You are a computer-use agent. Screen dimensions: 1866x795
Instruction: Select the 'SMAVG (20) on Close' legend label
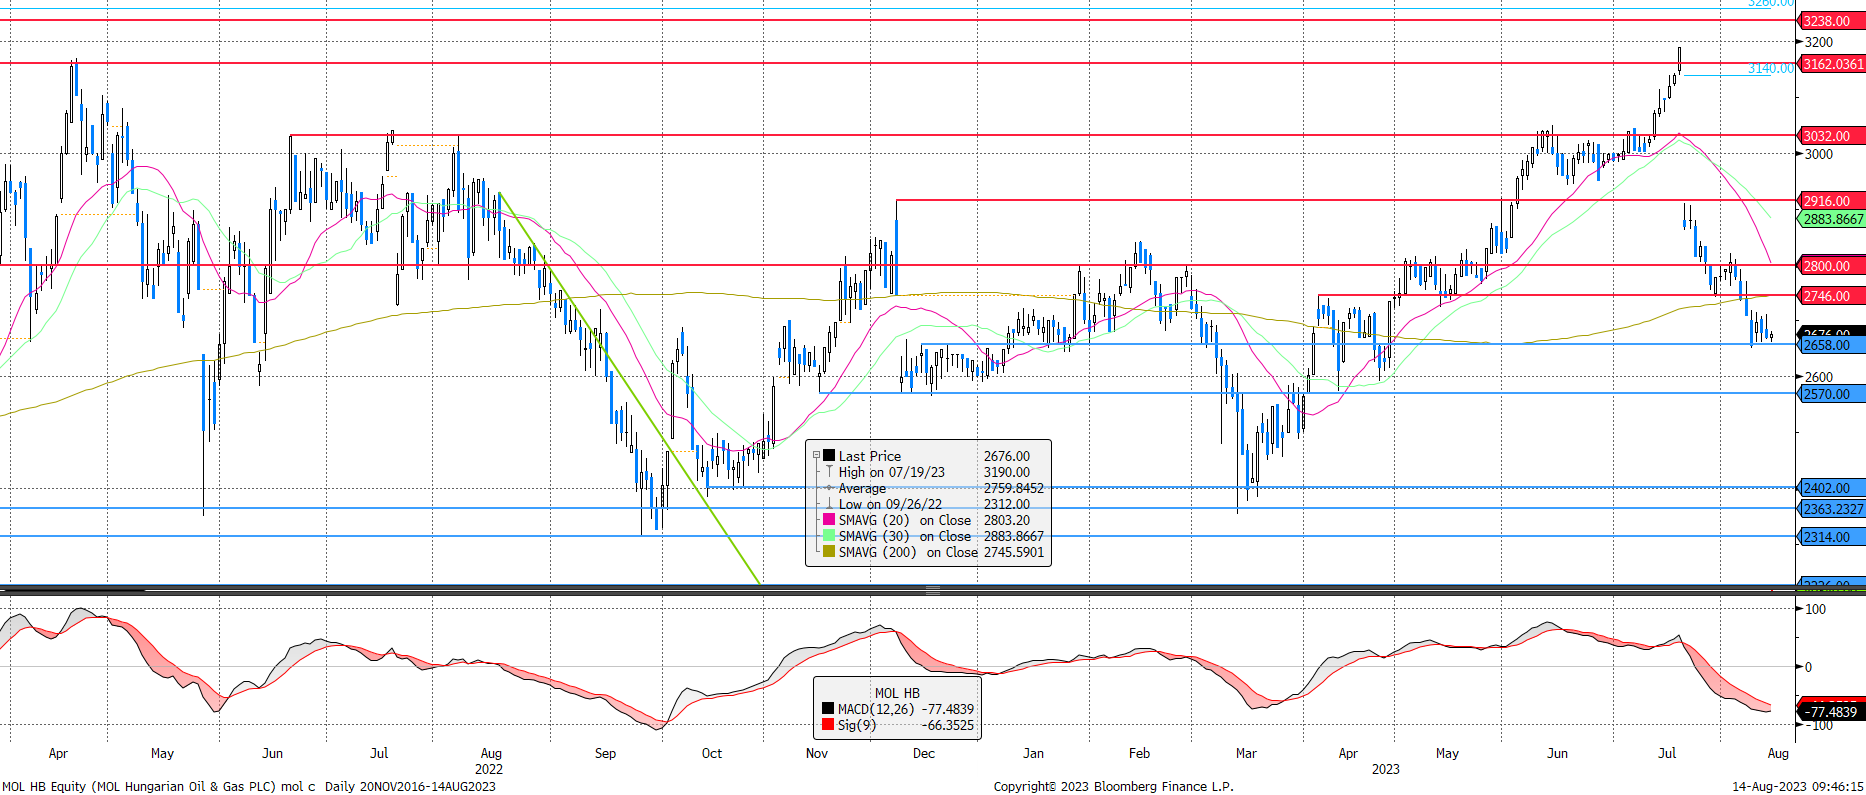(x=905, y=520)
